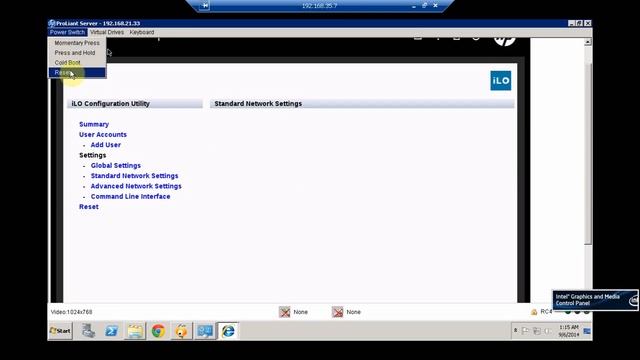Click the ProLiant Server window title icon
The image size is (640, 360).
(x=52, y=24)
